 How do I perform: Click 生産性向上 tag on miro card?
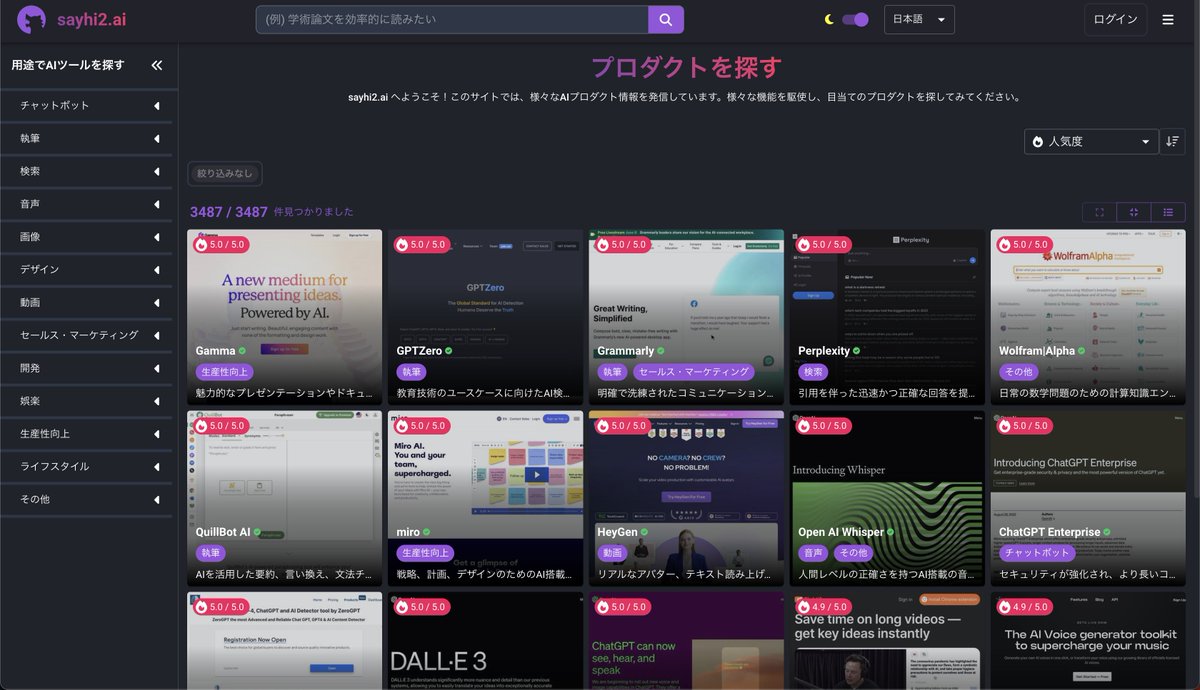[x=427, y=553]
